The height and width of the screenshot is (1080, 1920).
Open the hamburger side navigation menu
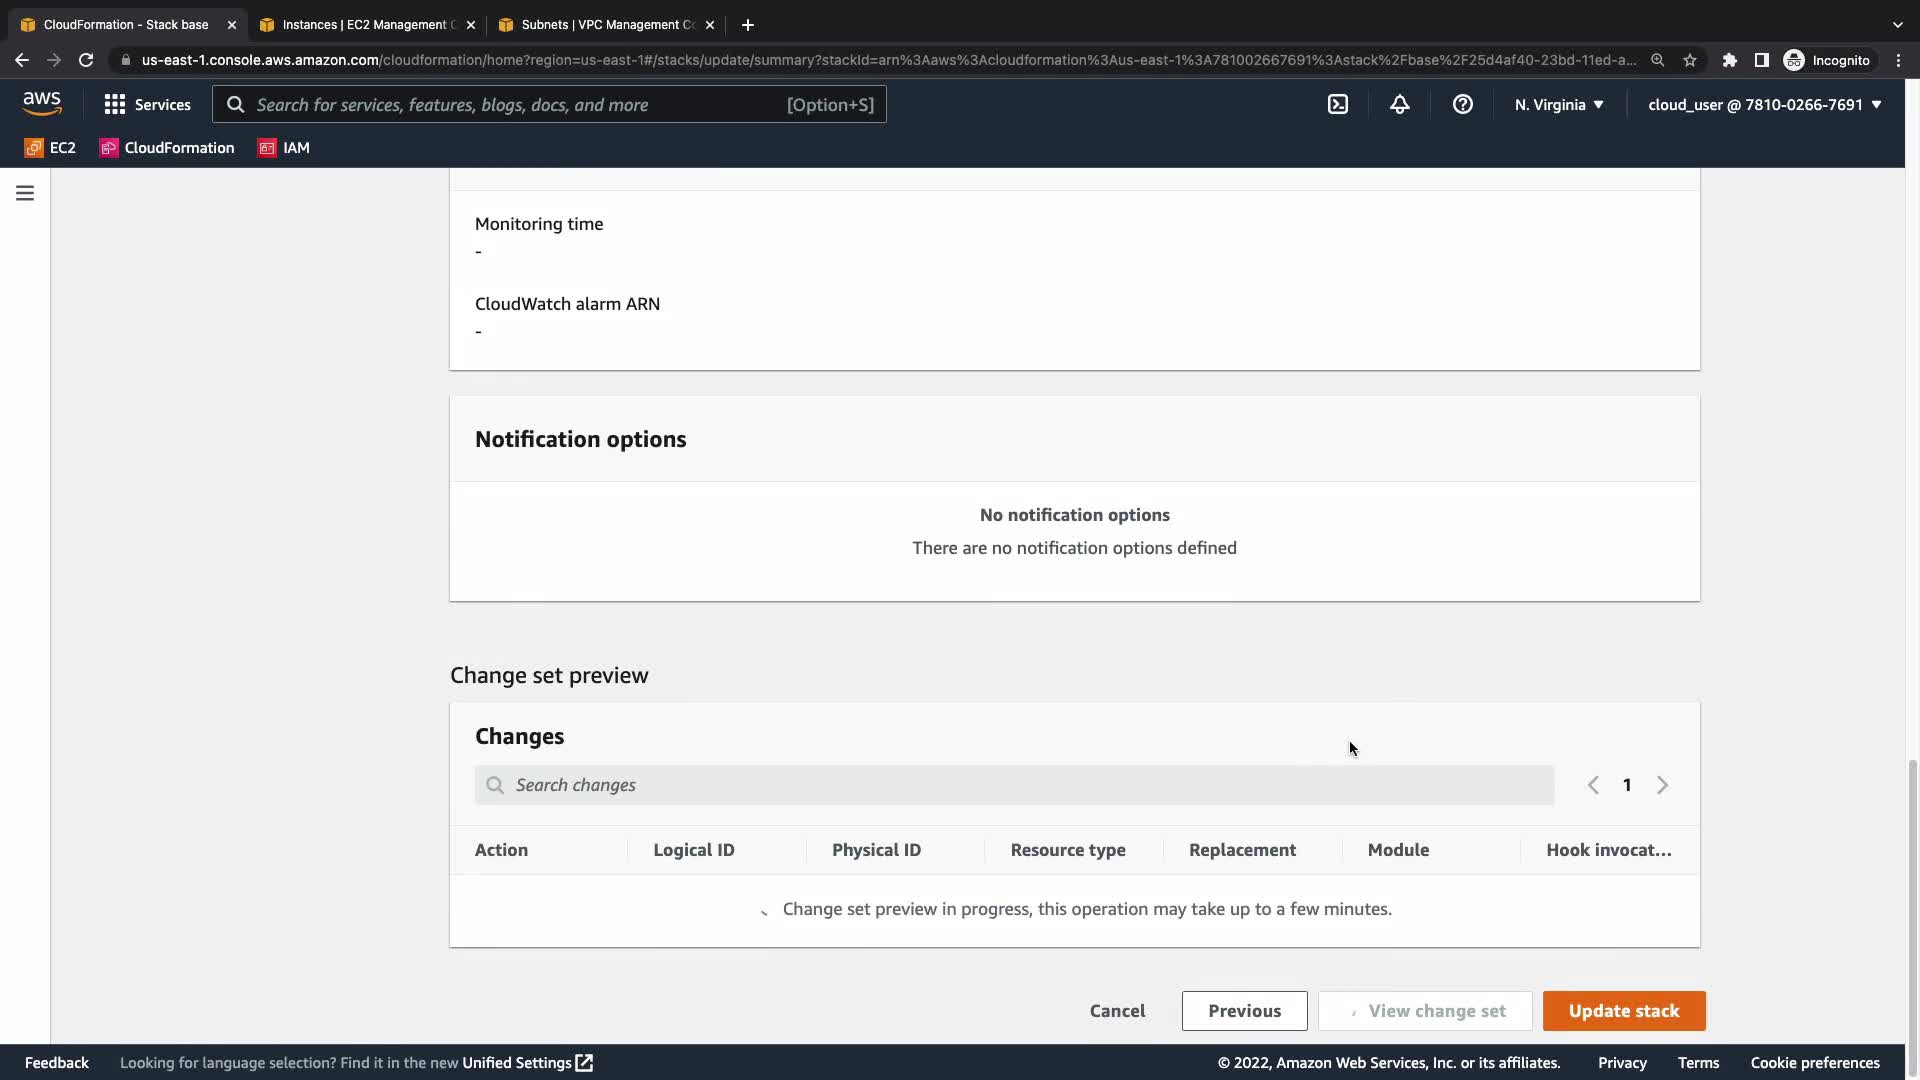[25, 193]
